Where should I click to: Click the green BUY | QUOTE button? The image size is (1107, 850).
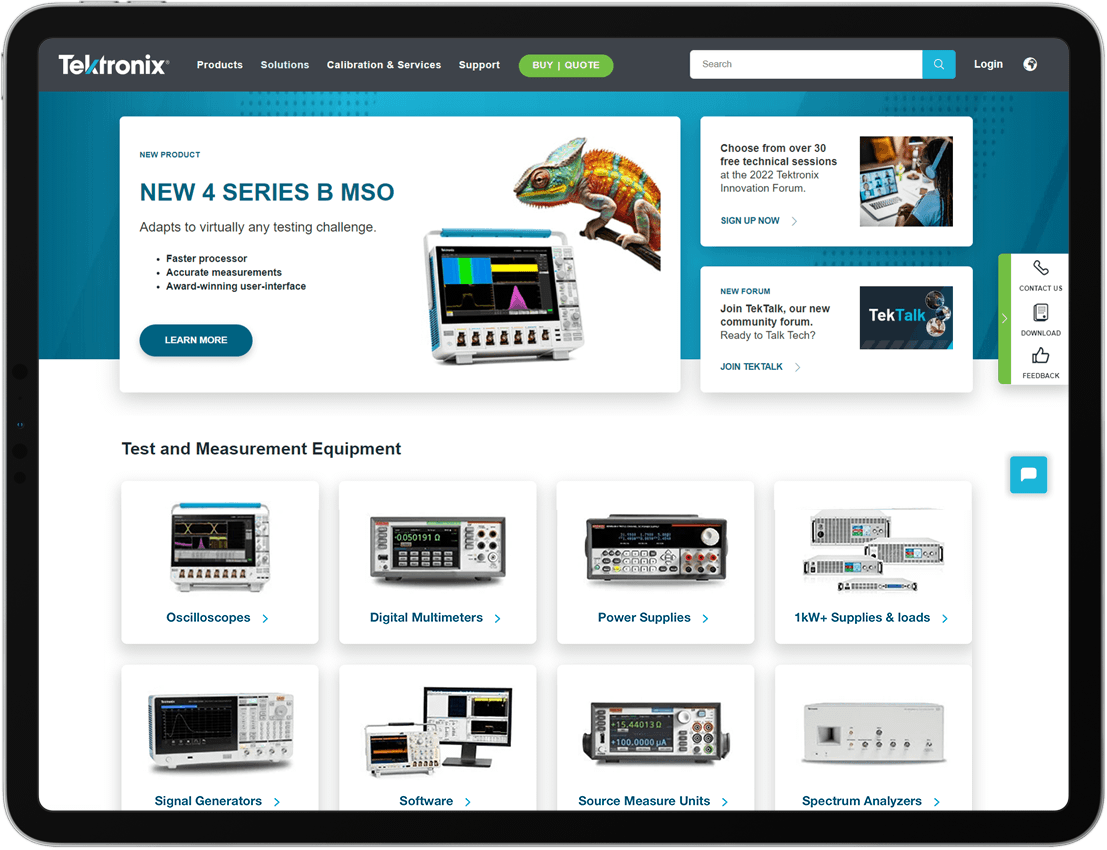pyautogui.click(x=566, y=65)
